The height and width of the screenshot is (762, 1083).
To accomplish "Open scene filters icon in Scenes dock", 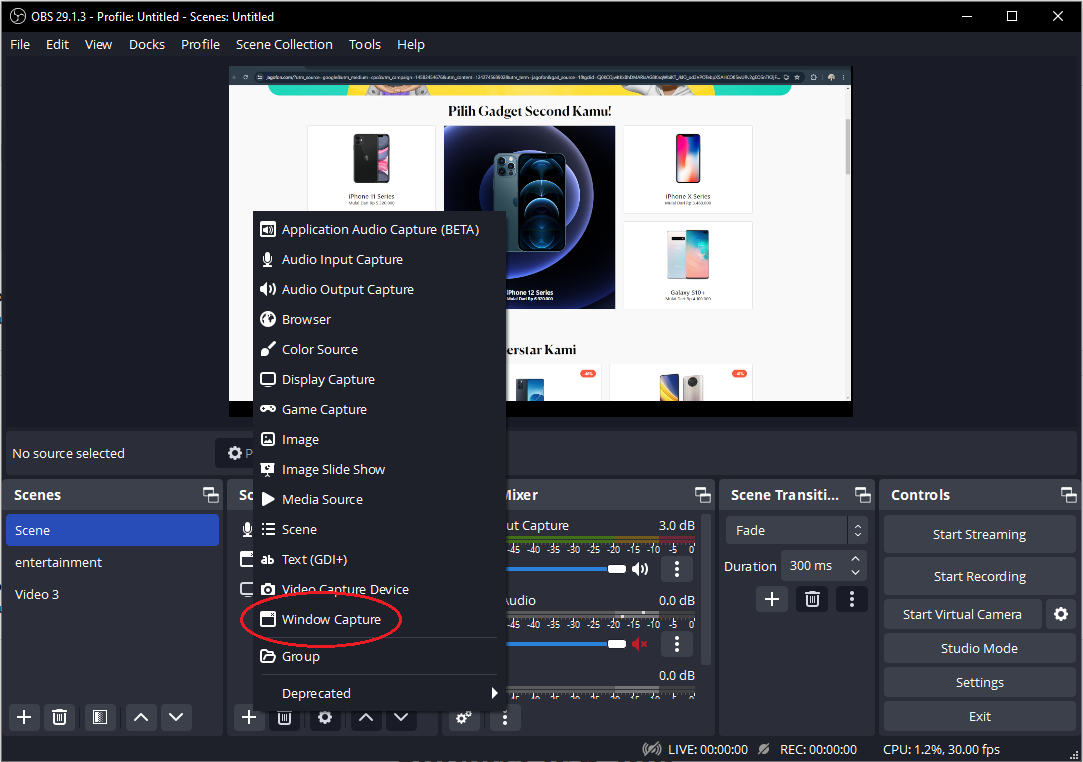I will click(x=100, y=717).
